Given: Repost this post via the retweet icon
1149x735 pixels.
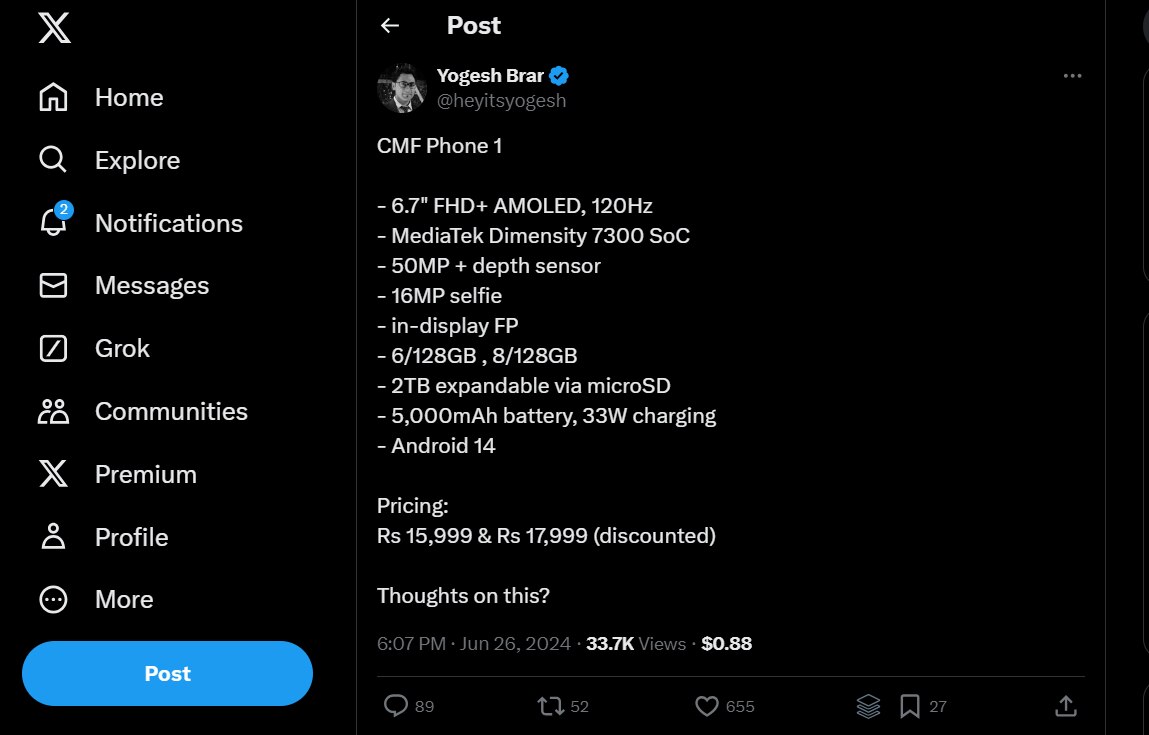Looking at the screenshot, I should (x=550, y=706).
